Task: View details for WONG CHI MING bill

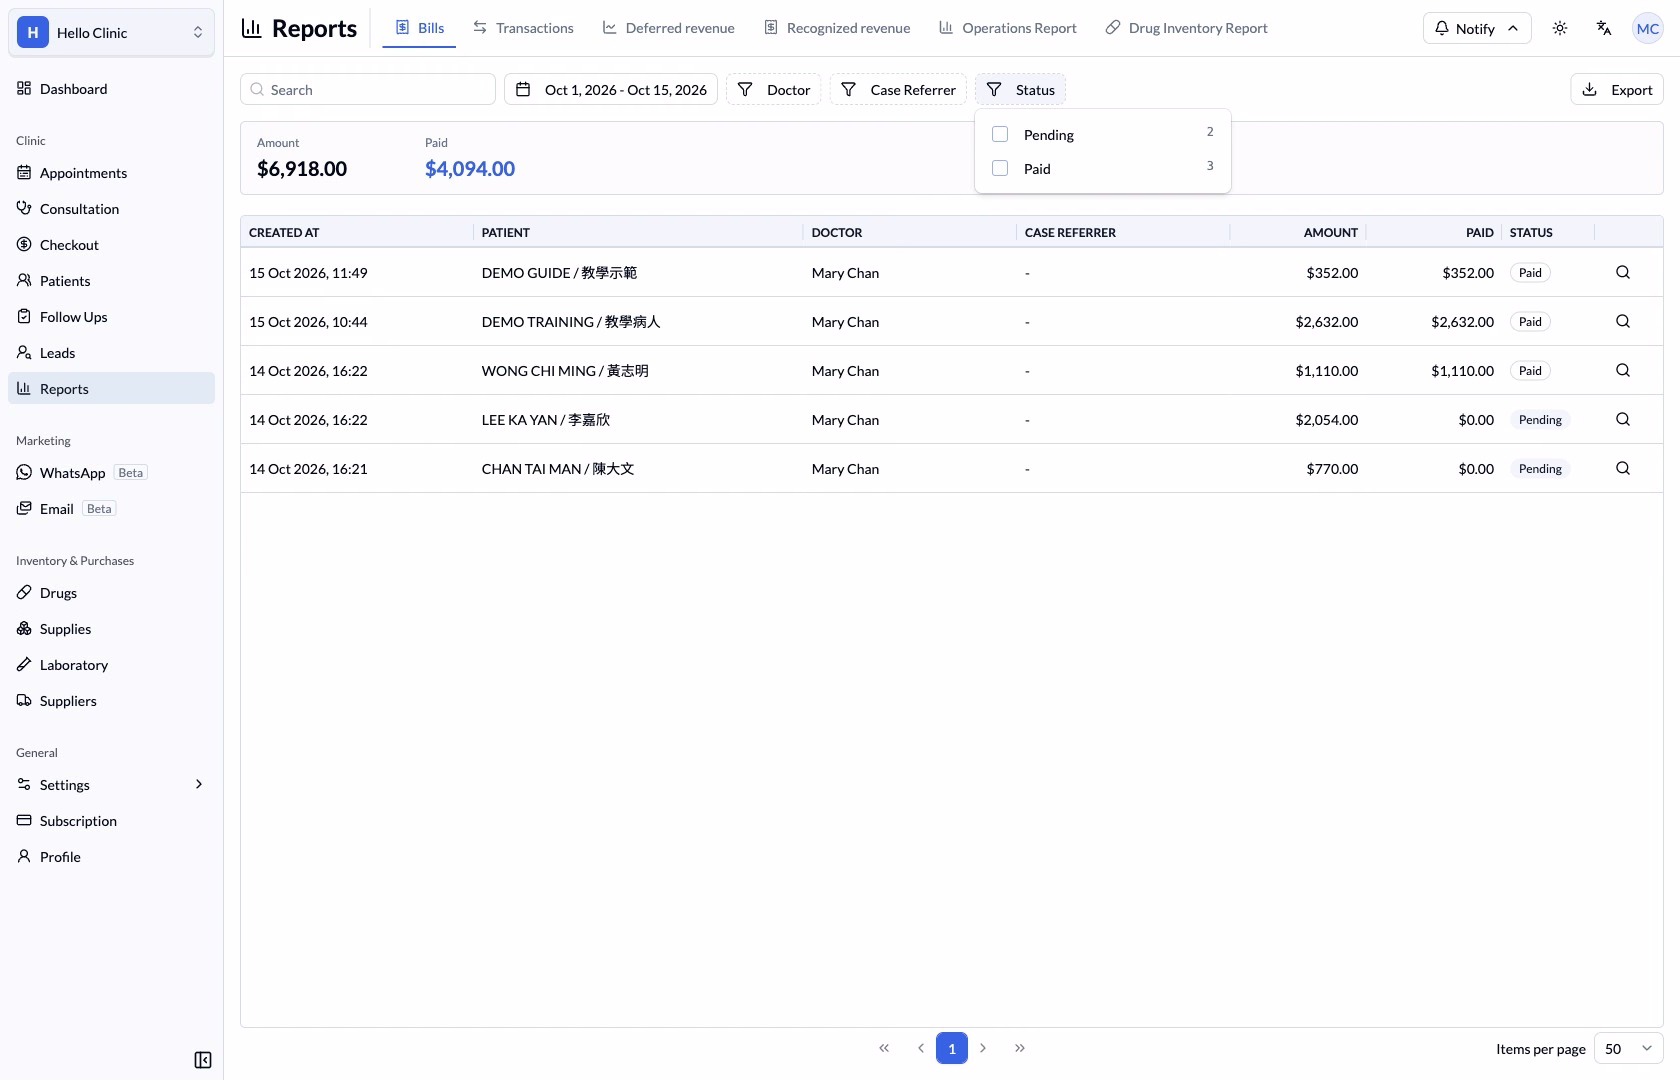Action: (1623, 370)
